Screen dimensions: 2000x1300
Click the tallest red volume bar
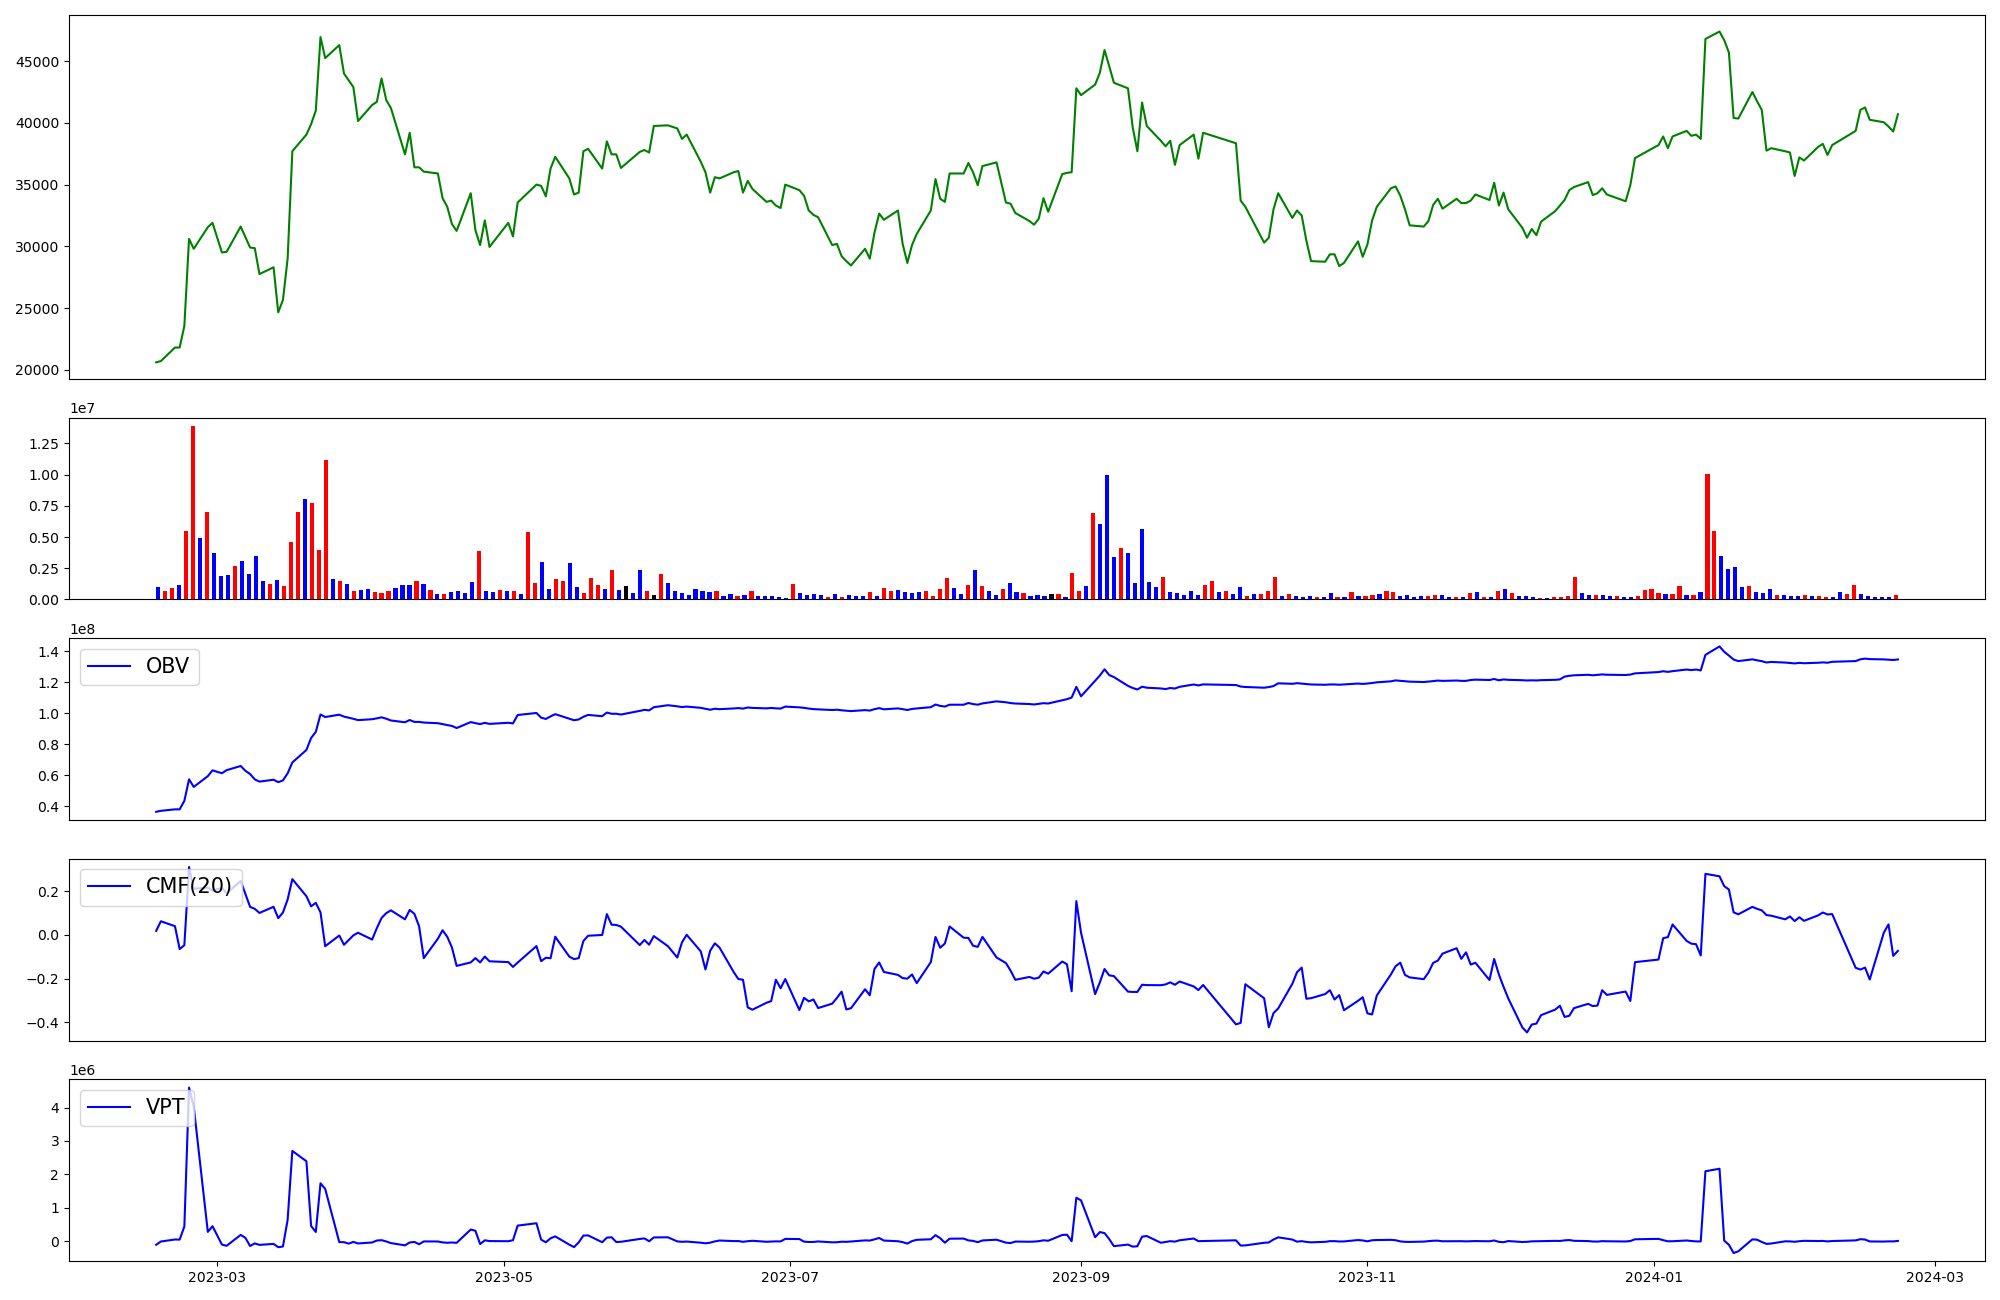coord(193,510)
